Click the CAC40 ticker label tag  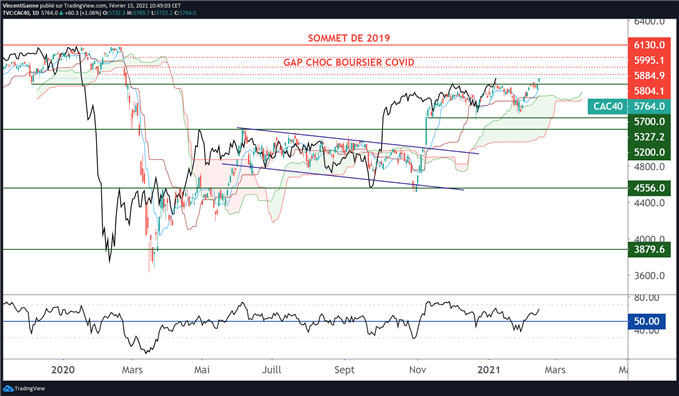click(x=608, y=106)
